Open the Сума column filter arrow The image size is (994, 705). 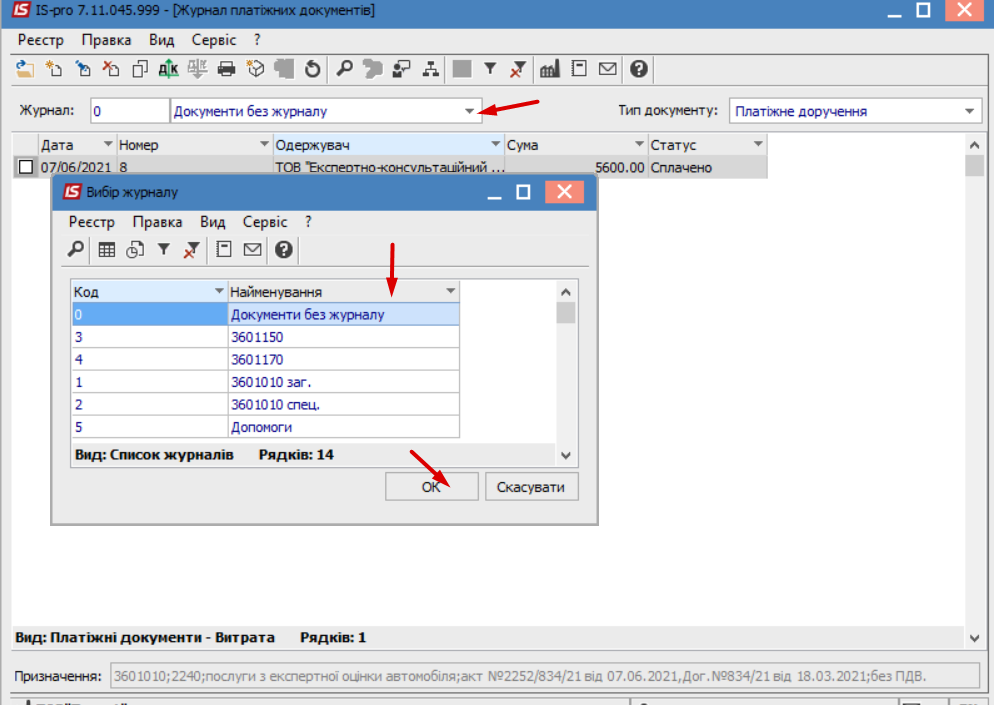(639, 145)
